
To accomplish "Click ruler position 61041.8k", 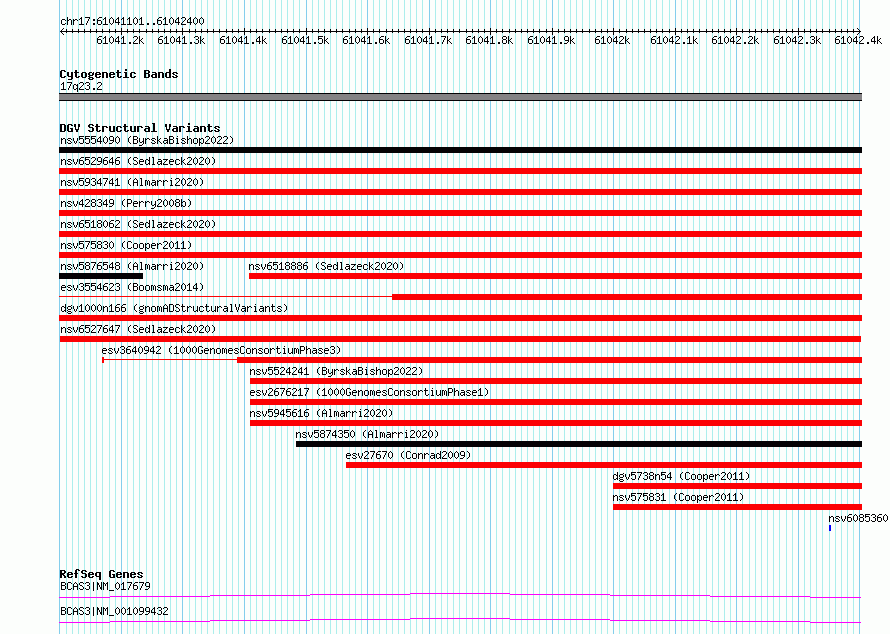I will (489, 40).
